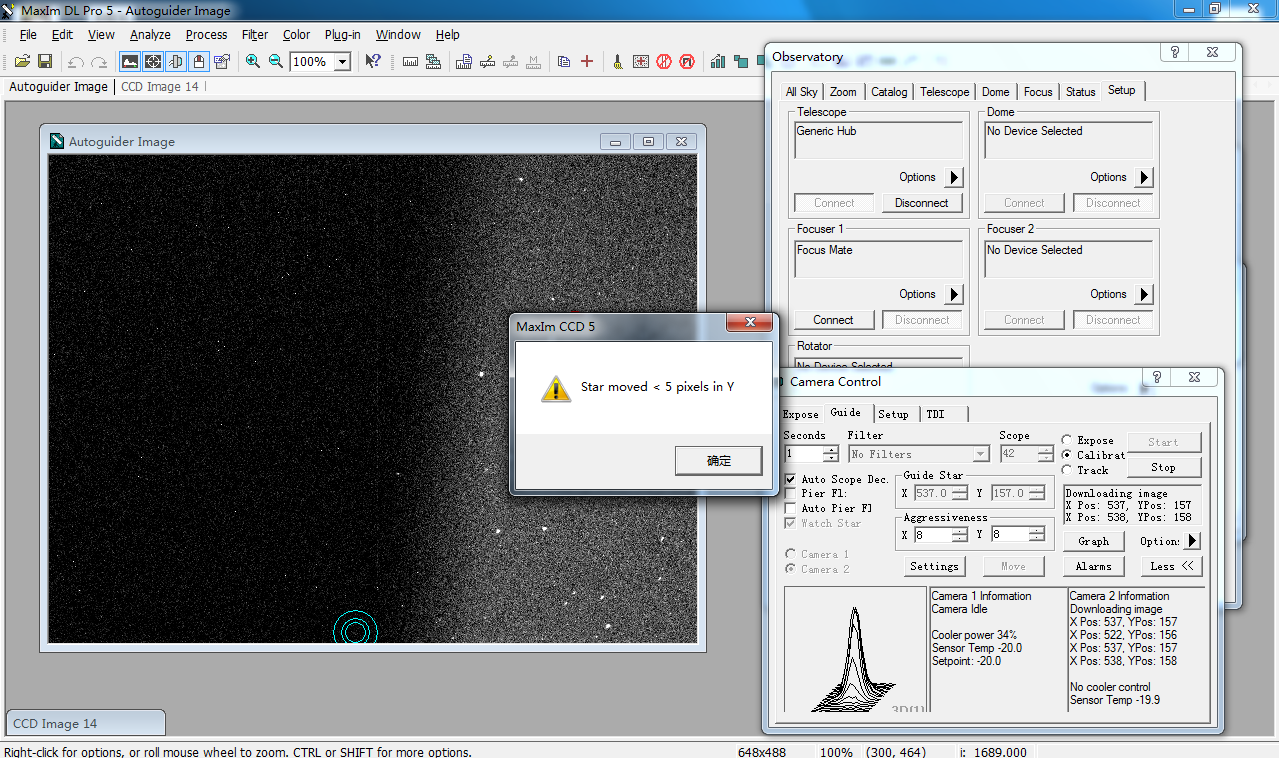The width and height of the screenshot is (1279, 758).
Task: Click the red circle with dark square icon
Action: pos(687,62)
